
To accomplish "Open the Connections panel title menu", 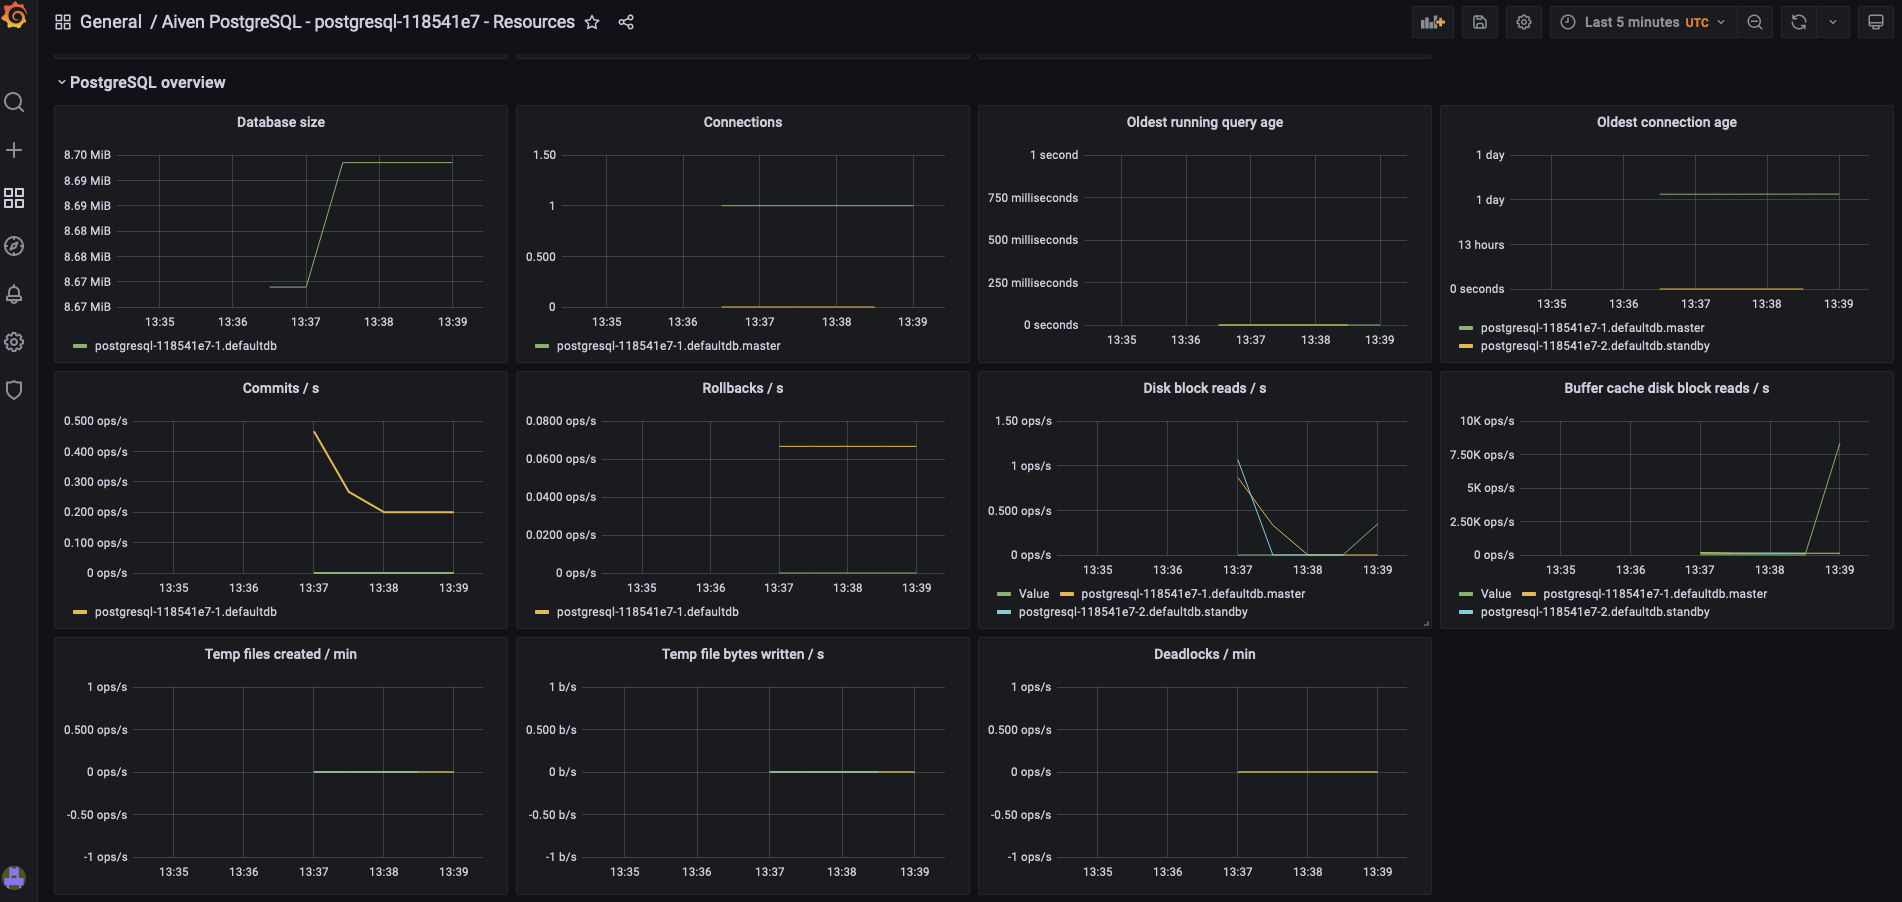I will tap(742, 121).
